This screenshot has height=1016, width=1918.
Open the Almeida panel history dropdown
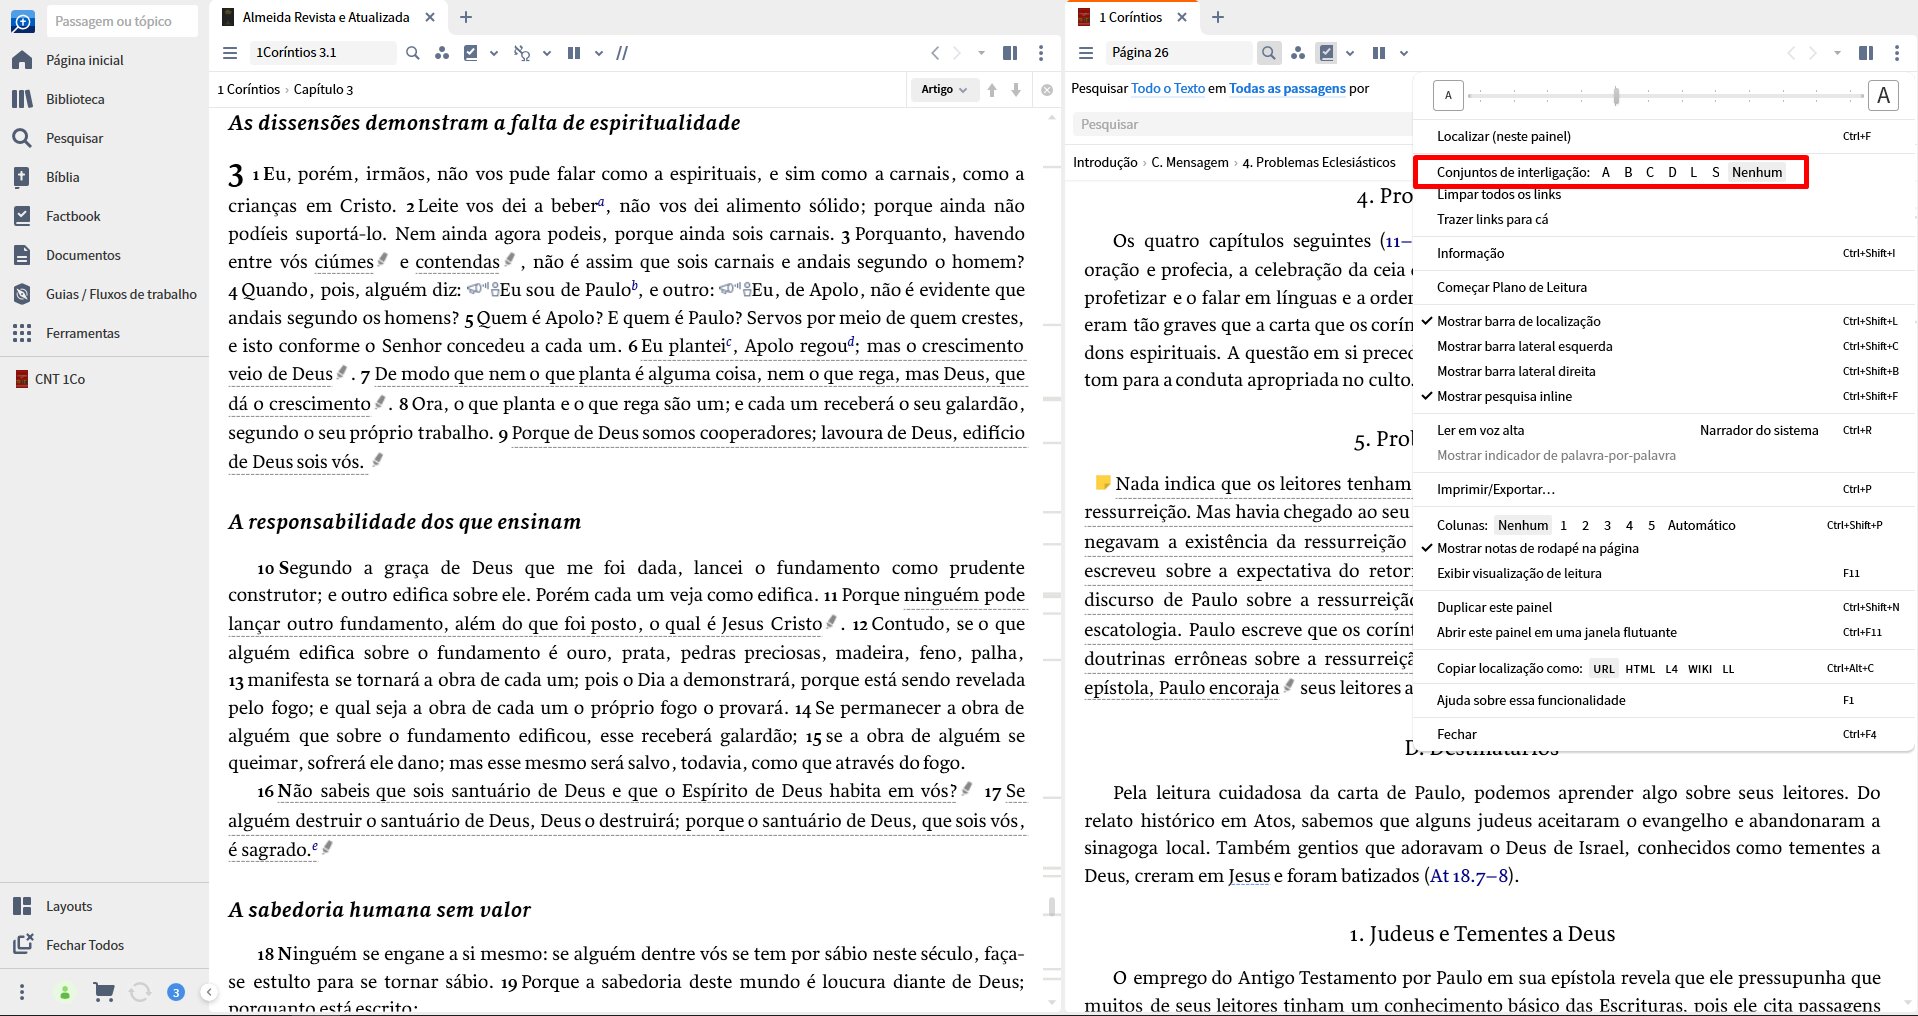coord(981,53)
